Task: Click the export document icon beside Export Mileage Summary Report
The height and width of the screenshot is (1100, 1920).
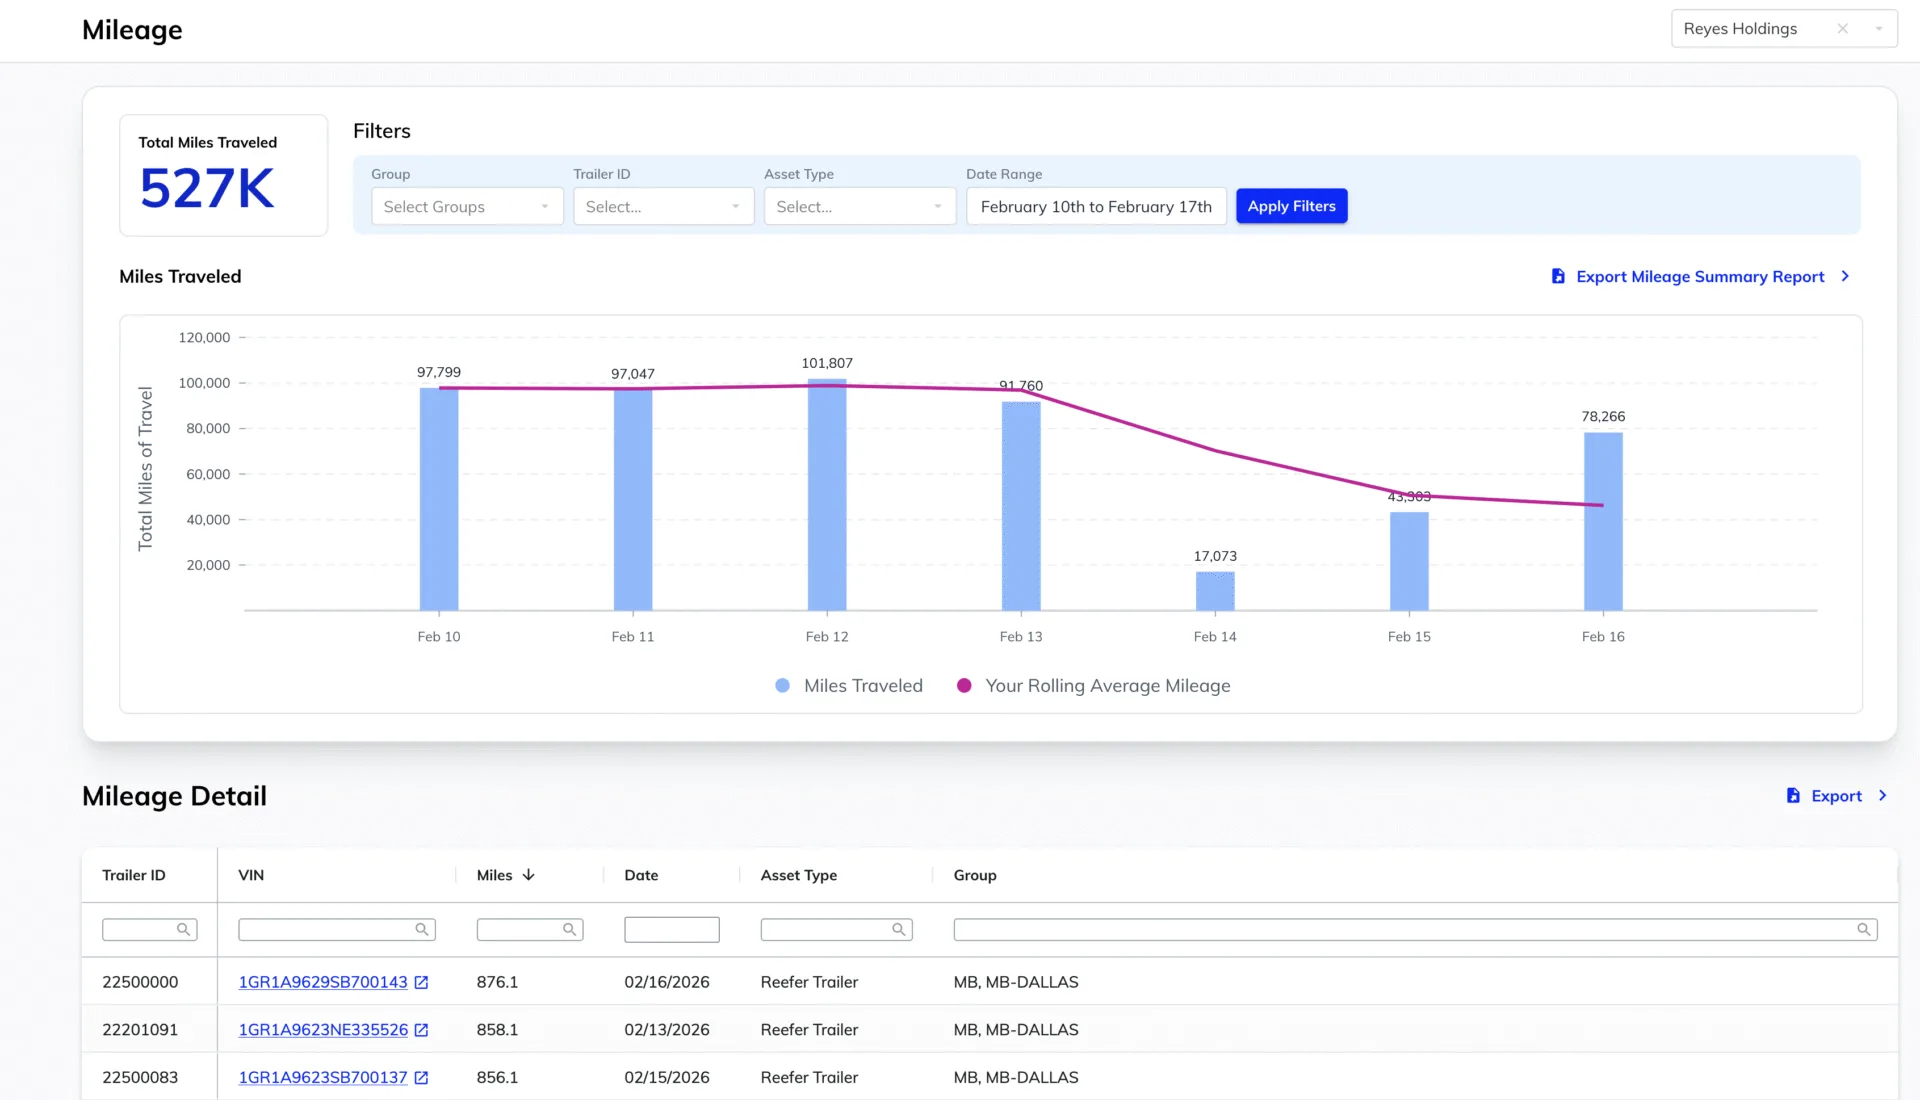Action: tap(1558, 276)
